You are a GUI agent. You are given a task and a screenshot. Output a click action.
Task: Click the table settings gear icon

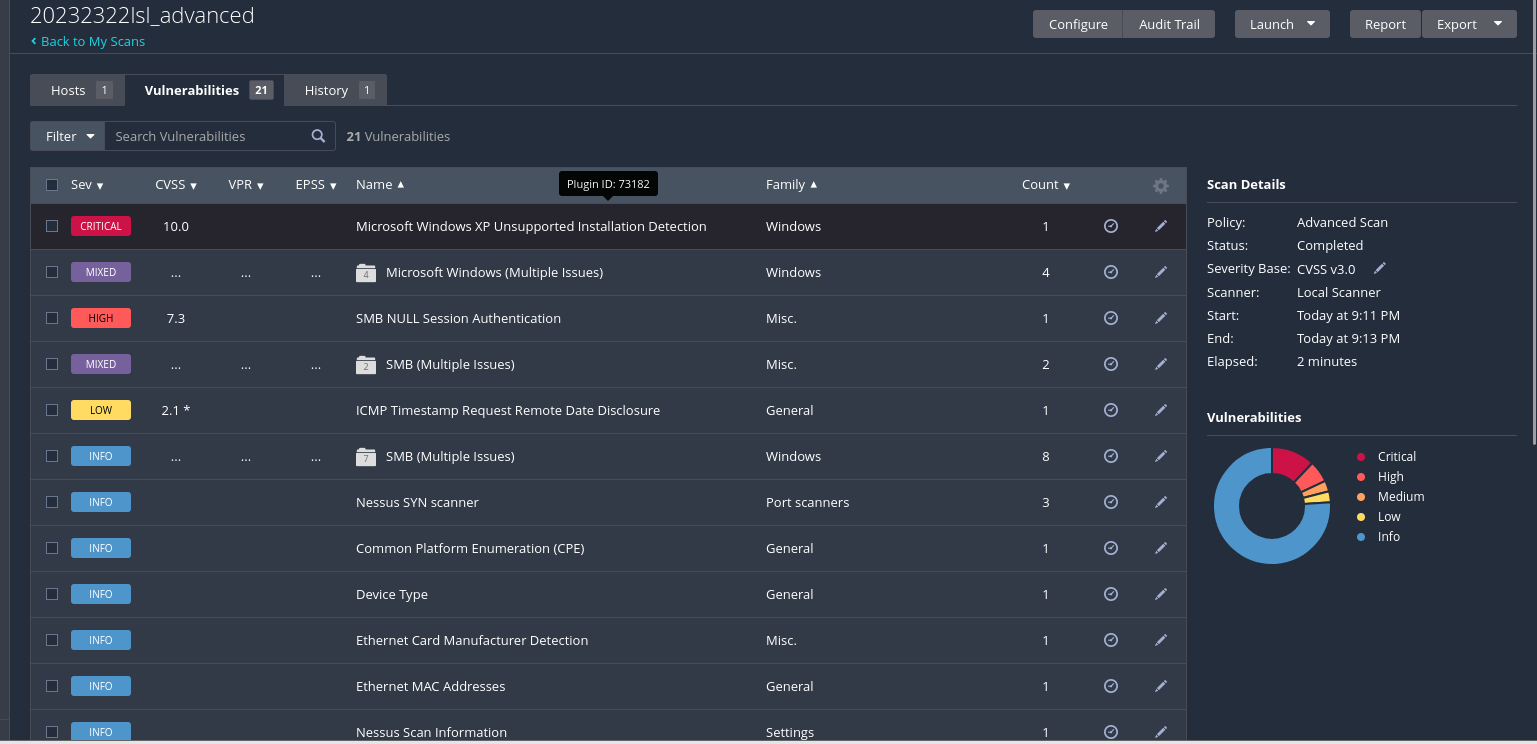click(x=1160, y=185)
